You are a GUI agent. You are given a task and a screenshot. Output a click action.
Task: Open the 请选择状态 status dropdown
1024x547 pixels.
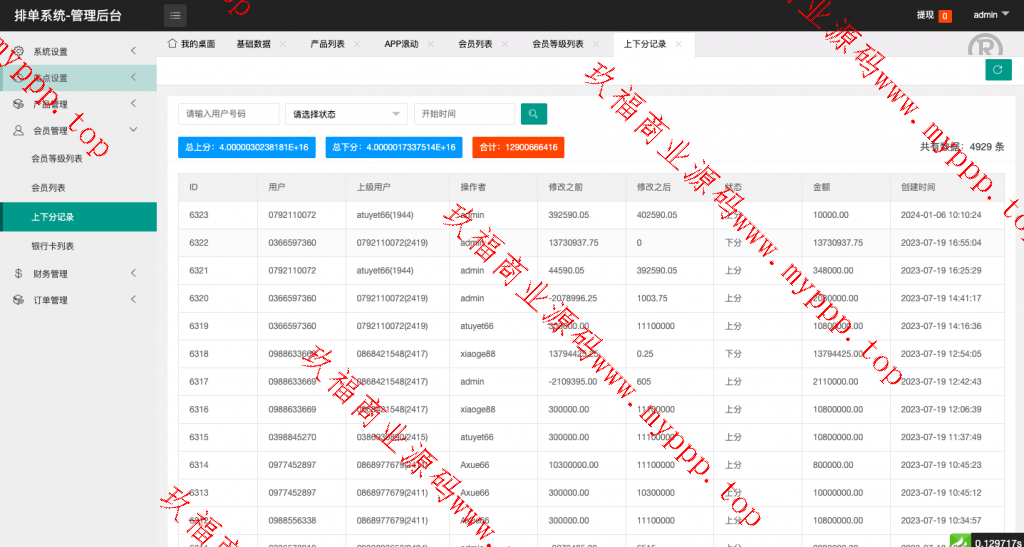(346, 114)
